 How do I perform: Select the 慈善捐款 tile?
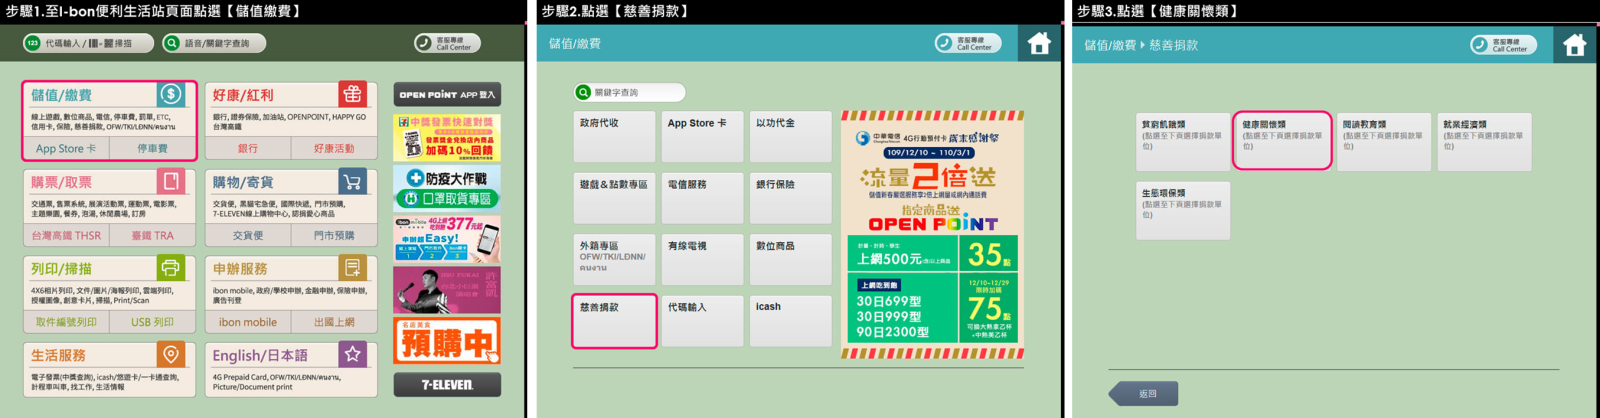tap(614, 321)
